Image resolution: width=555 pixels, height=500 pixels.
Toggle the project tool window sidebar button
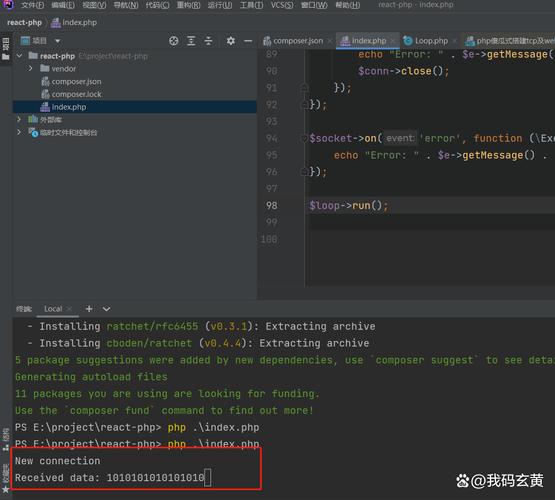[x=6, y=48]
